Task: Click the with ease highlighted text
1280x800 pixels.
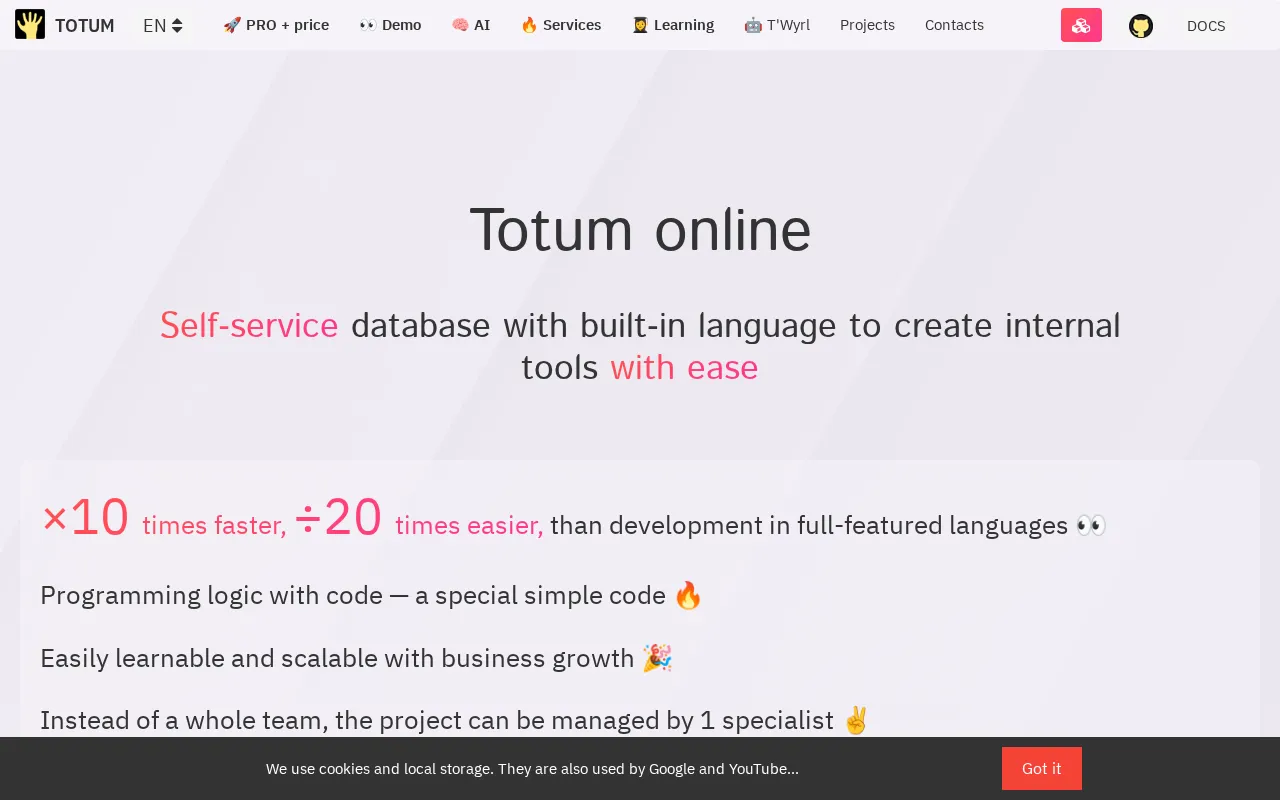Action: tap(684, 368)
